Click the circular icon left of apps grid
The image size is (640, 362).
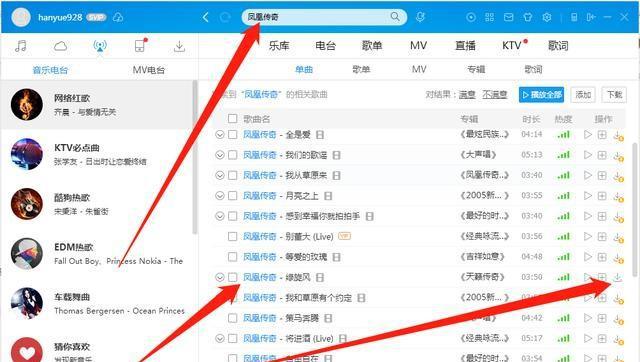point(471,17)
